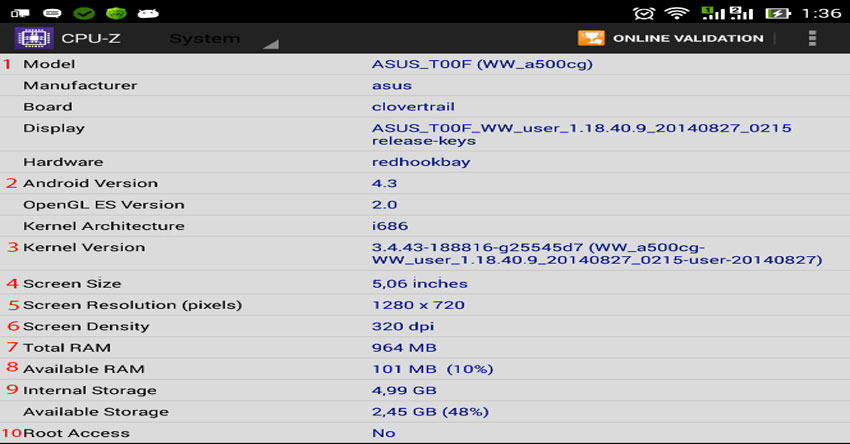Select the Board label
The width and height of the screenshot is (850, 444).
coord(48,106)
